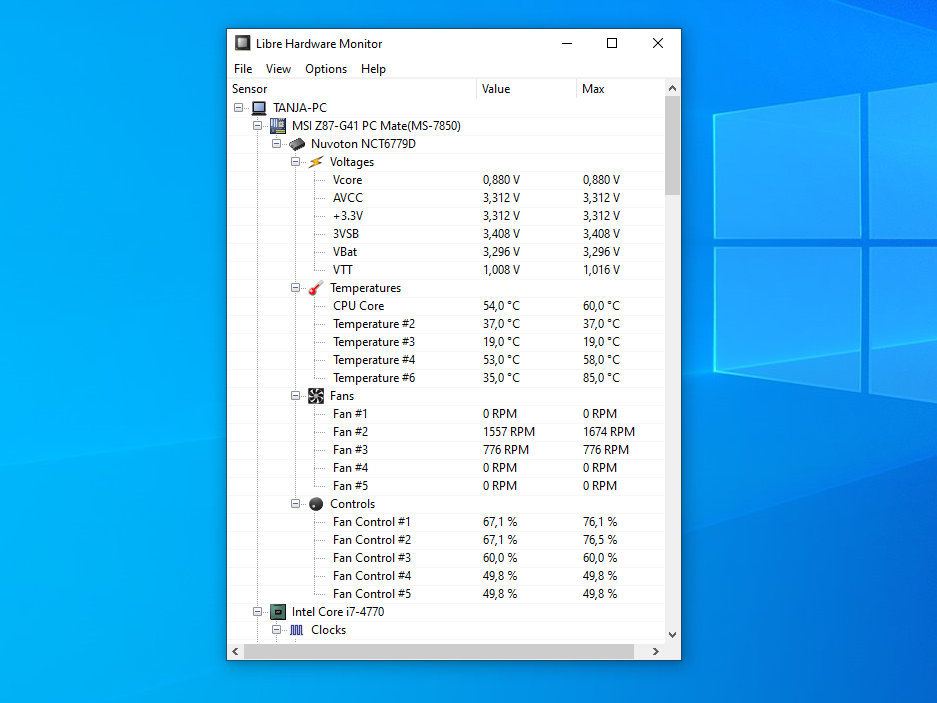
Task: Collapse the TANJA-PC tree node
Action: click(x=240, y=107)
